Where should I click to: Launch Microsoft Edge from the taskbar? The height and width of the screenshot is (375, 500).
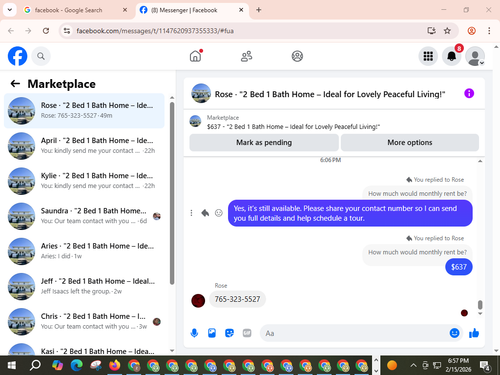pyautogui.click(x=77, y=366)
